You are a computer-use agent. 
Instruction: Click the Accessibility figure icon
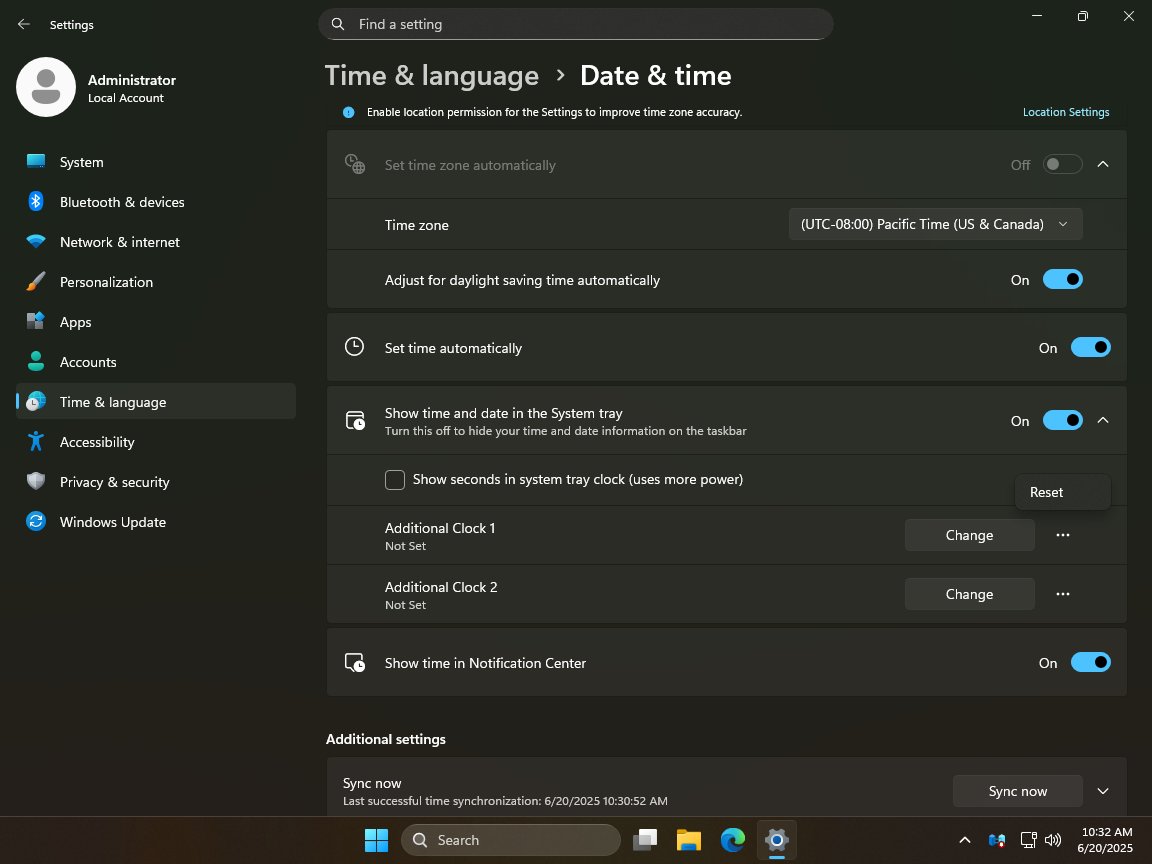coord(36,442)
